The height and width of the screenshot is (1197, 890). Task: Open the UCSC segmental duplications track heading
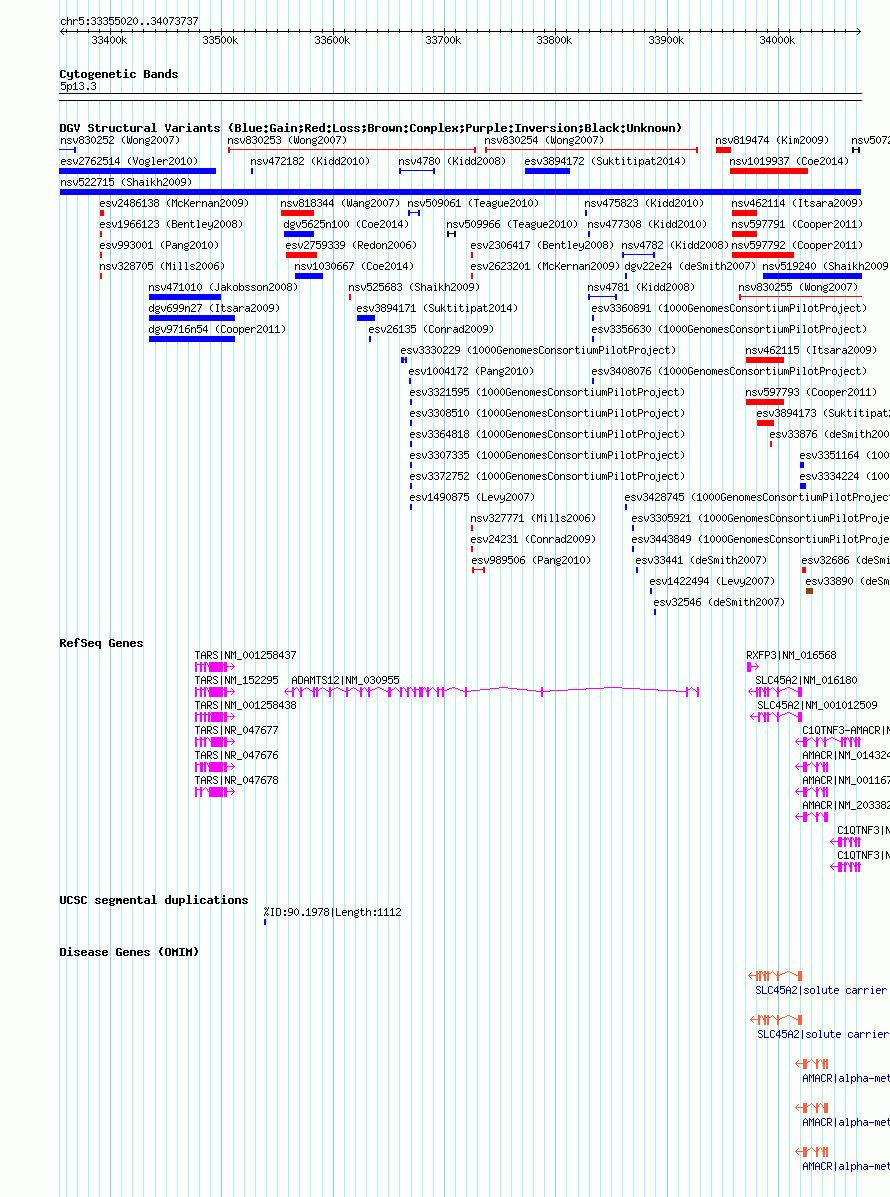[153, 900]
